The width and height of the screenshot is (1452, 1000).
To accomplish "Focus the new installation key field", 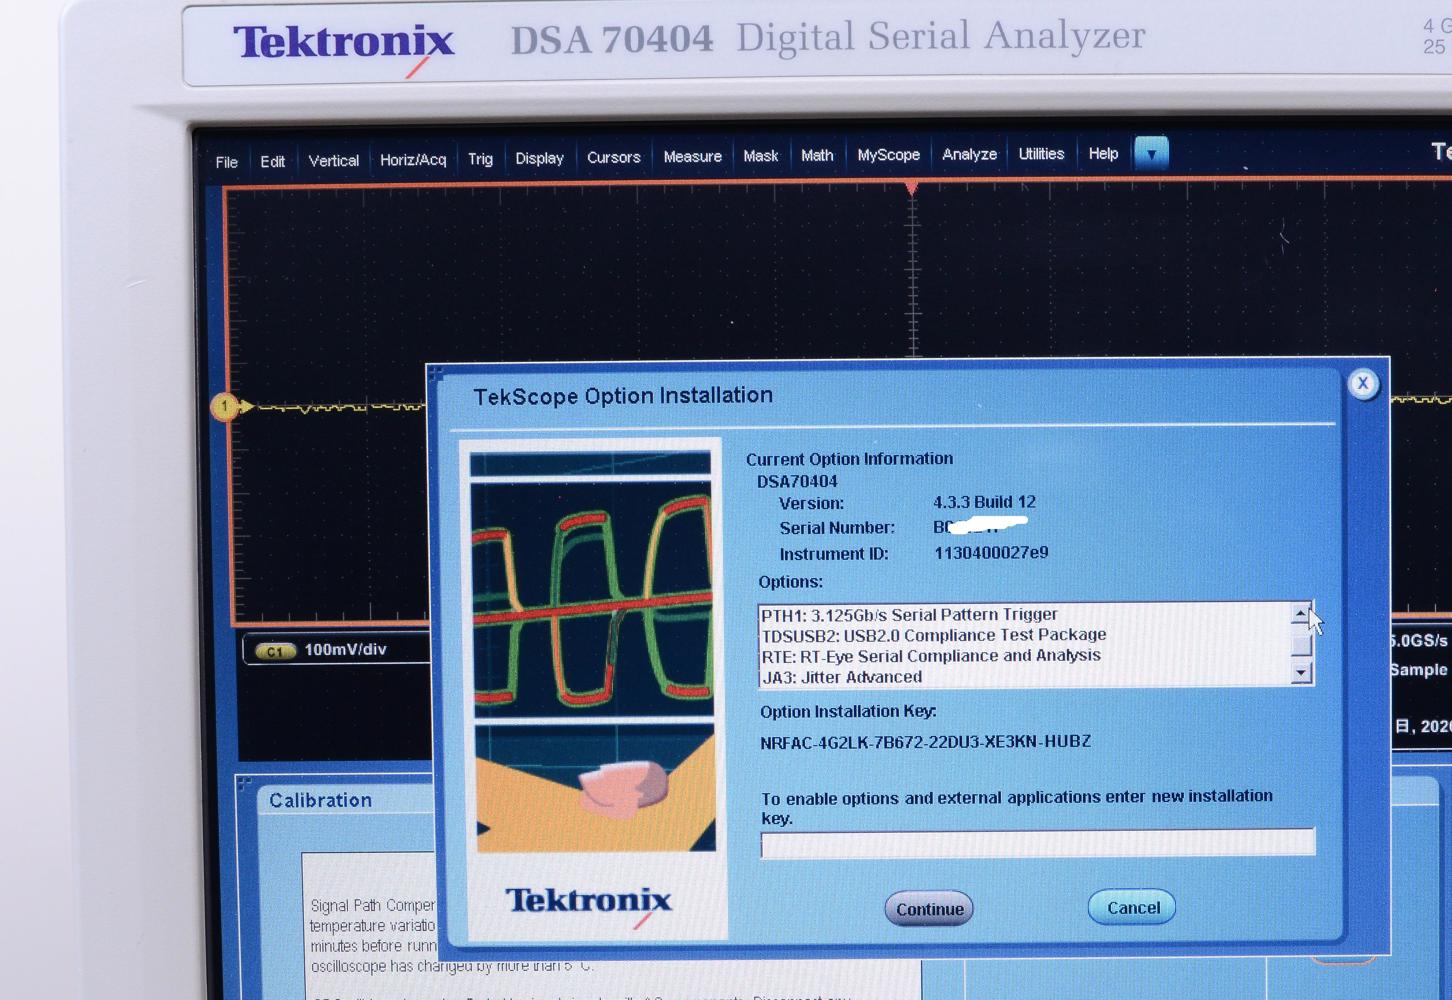I will [1038, 843].
